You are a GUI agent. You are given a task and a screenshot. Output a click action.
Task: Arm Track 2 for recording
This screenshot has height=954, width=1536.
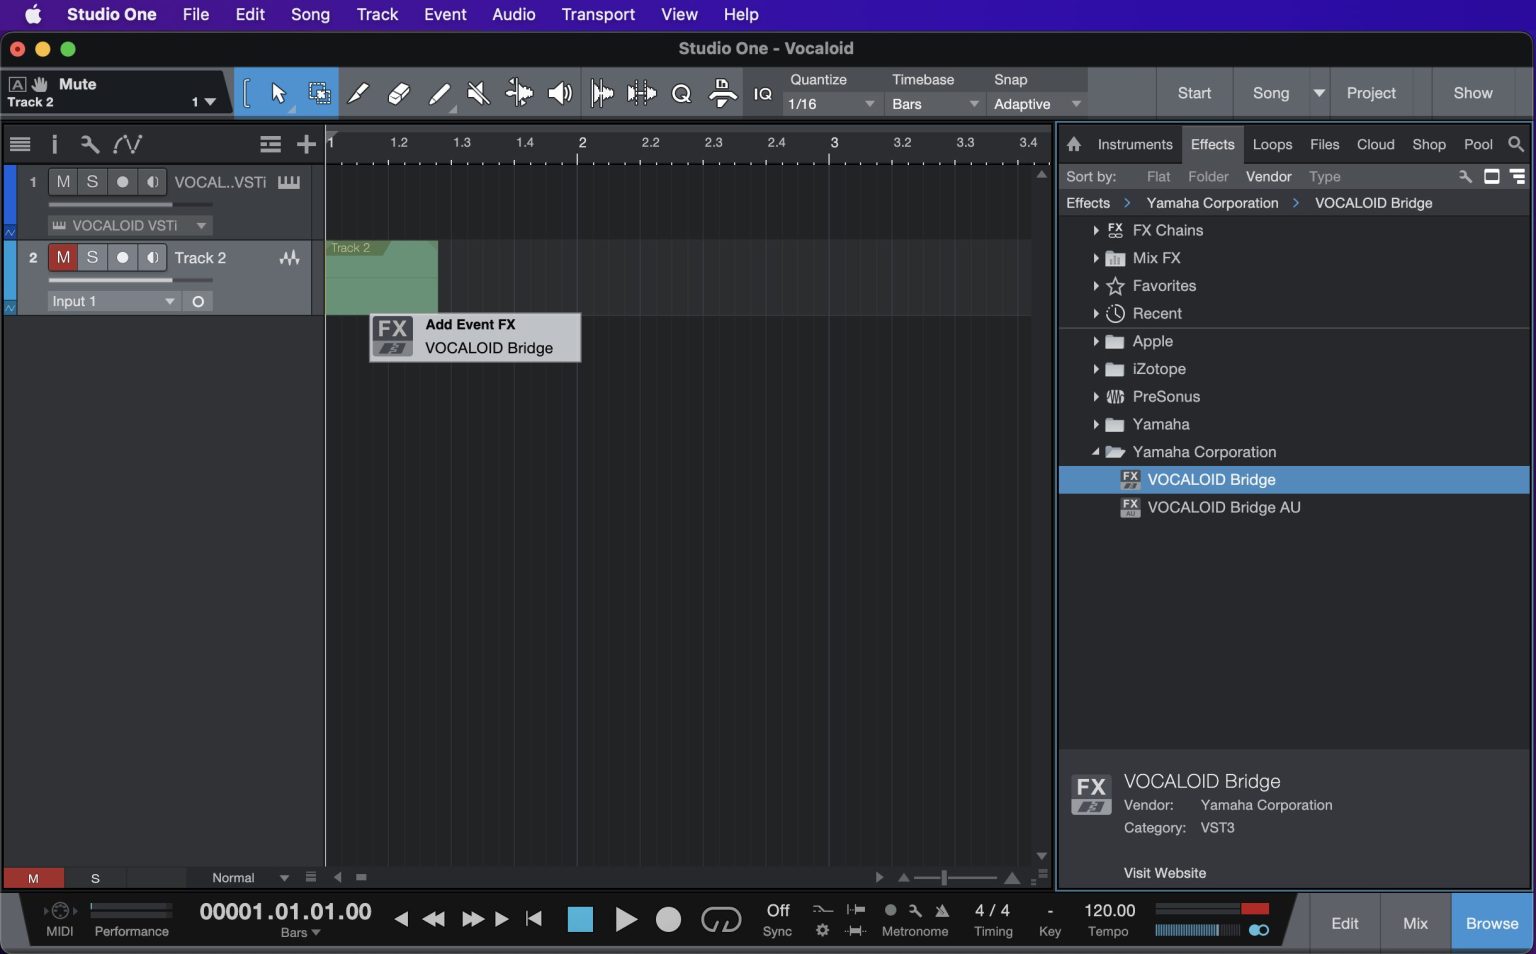[x=122, y=257]
